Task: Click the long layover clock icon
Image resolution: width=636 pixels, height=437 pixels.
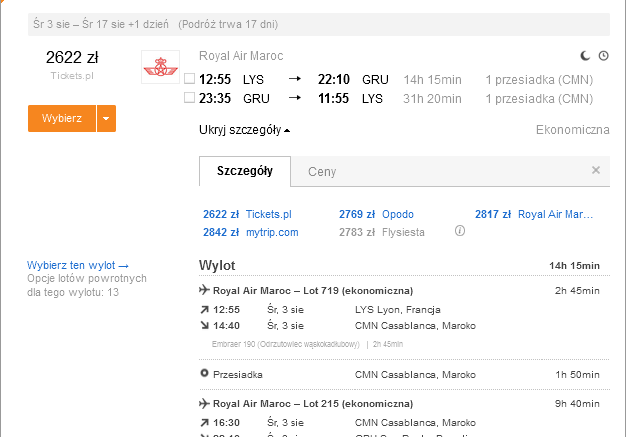Action: pos(604,56)
